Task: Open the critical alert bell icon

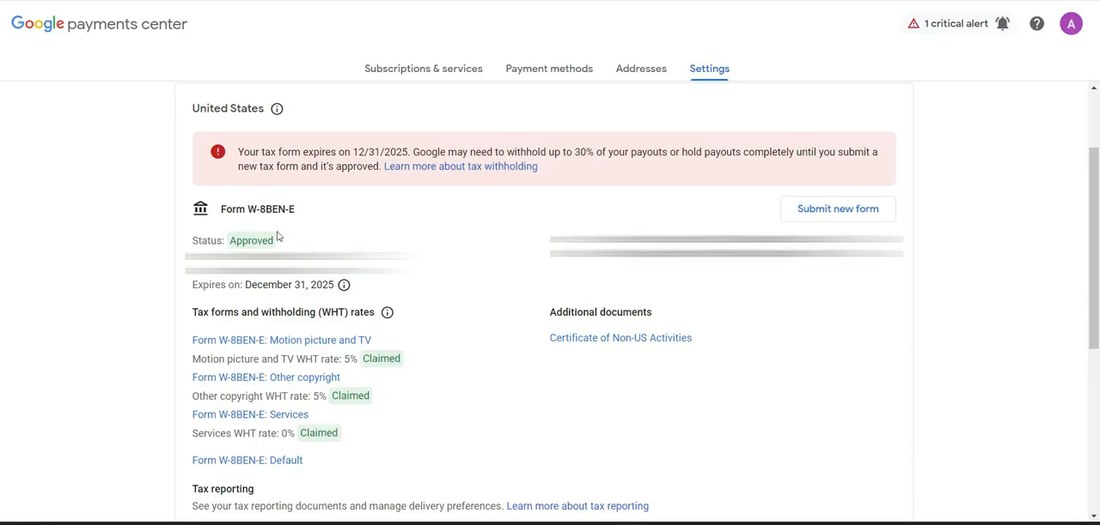Action: (1002, 23)
